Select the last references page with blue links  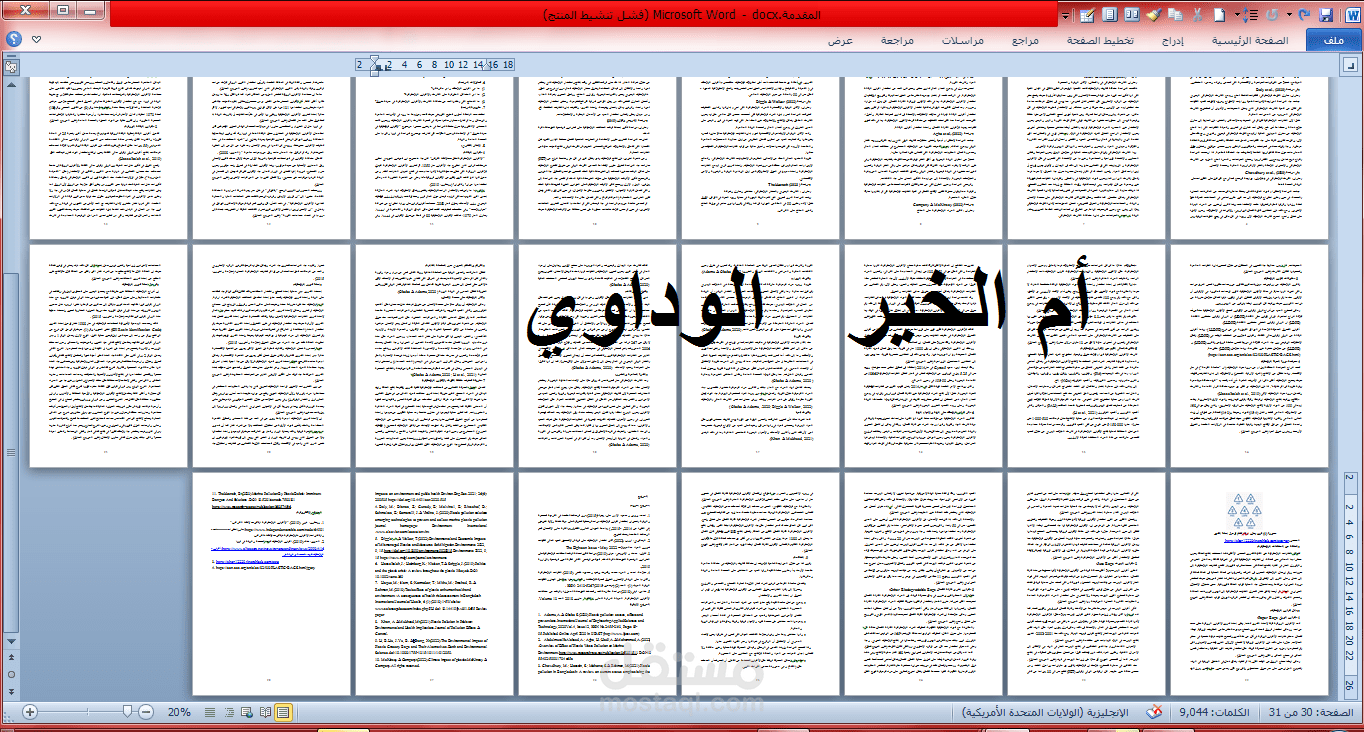click(x=271, y=584)
